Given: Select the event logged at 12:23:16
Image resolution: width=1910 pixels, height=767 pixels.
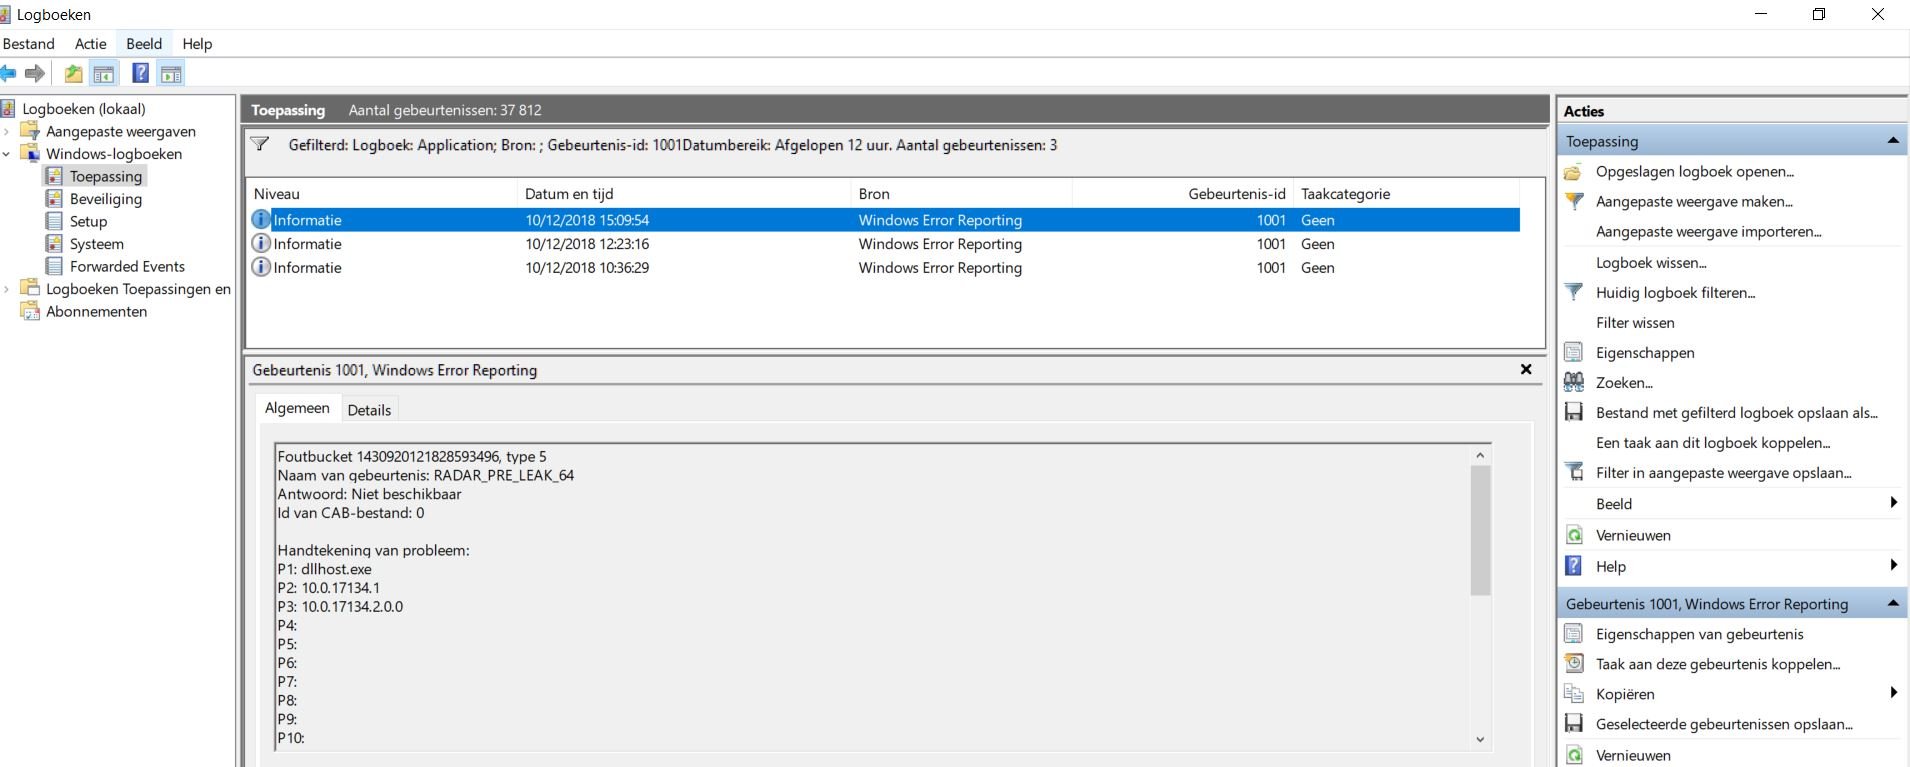Looking at the screenshot, I should pyautogui.click(x=884, y=244).
